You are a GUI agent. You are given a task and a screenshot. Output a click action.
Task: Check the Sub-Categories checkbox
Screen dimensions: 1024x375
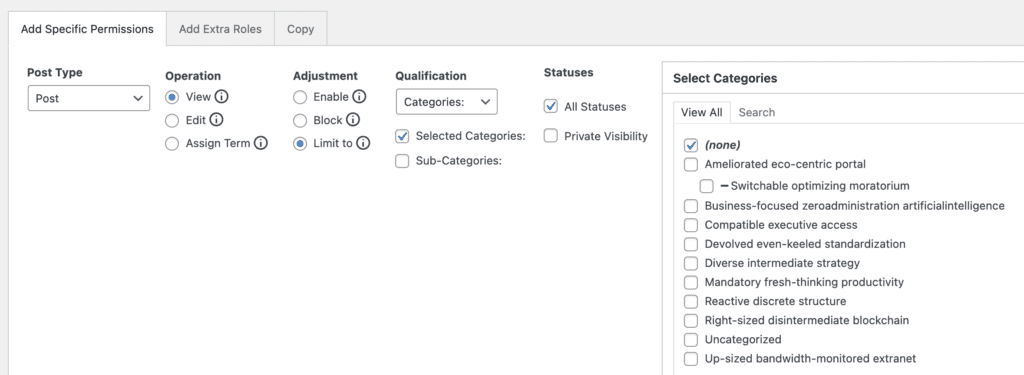coord(402,161)
